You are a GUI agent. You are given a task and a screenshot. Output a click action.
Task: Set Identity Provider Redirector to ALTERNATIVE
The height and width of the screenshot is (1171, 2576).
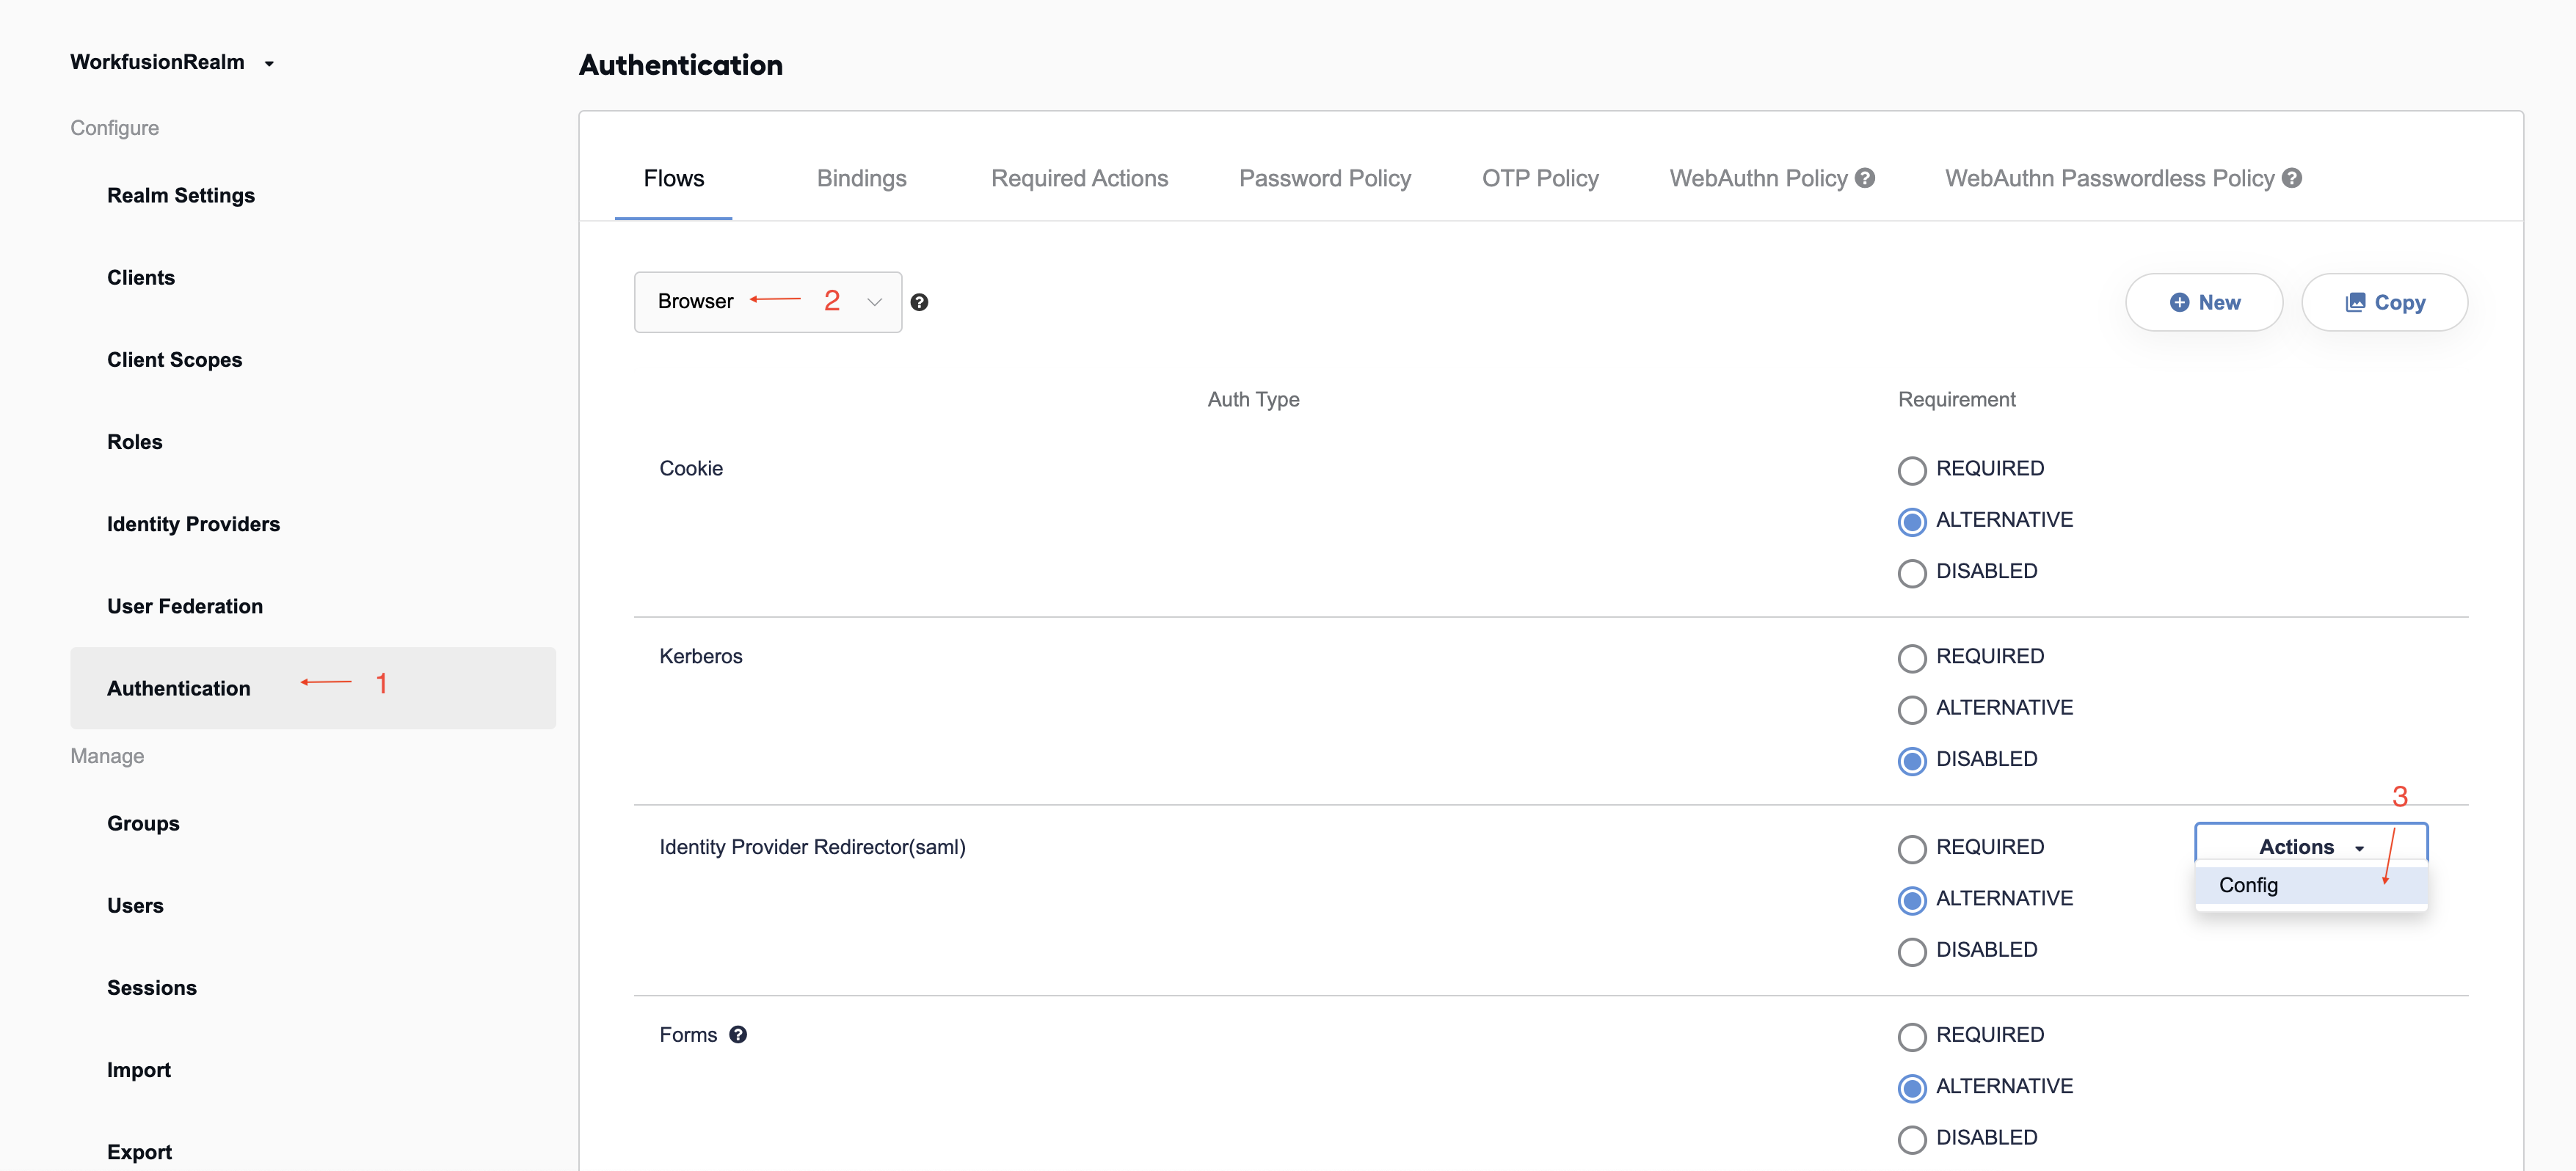pyautogui.click(x=1912, y=900)
